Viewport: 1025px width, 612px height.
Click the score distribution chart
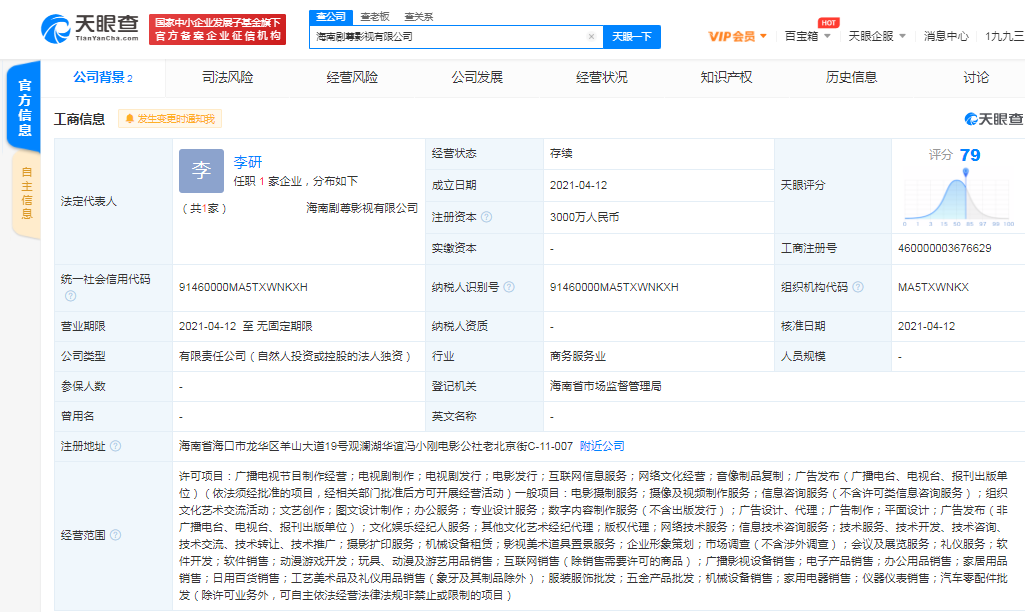958,198
